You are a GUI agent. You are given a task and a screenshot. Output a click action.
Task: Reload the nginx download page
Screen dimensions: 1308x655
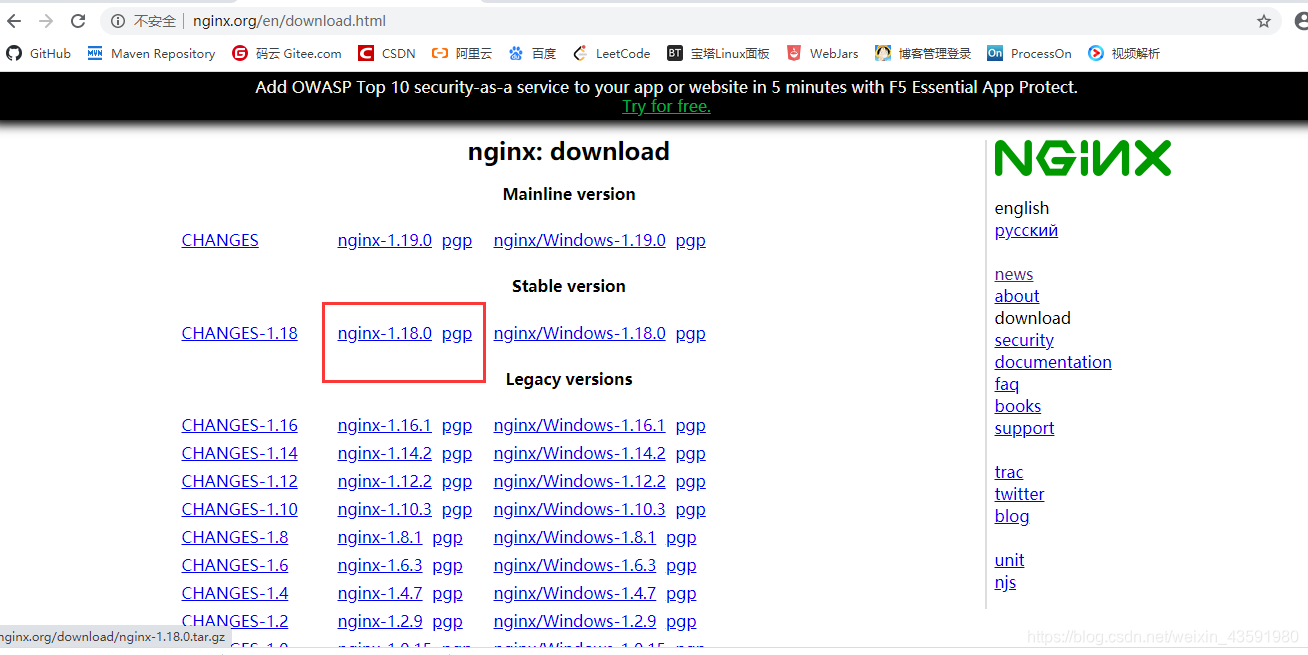tap(78, 21)
